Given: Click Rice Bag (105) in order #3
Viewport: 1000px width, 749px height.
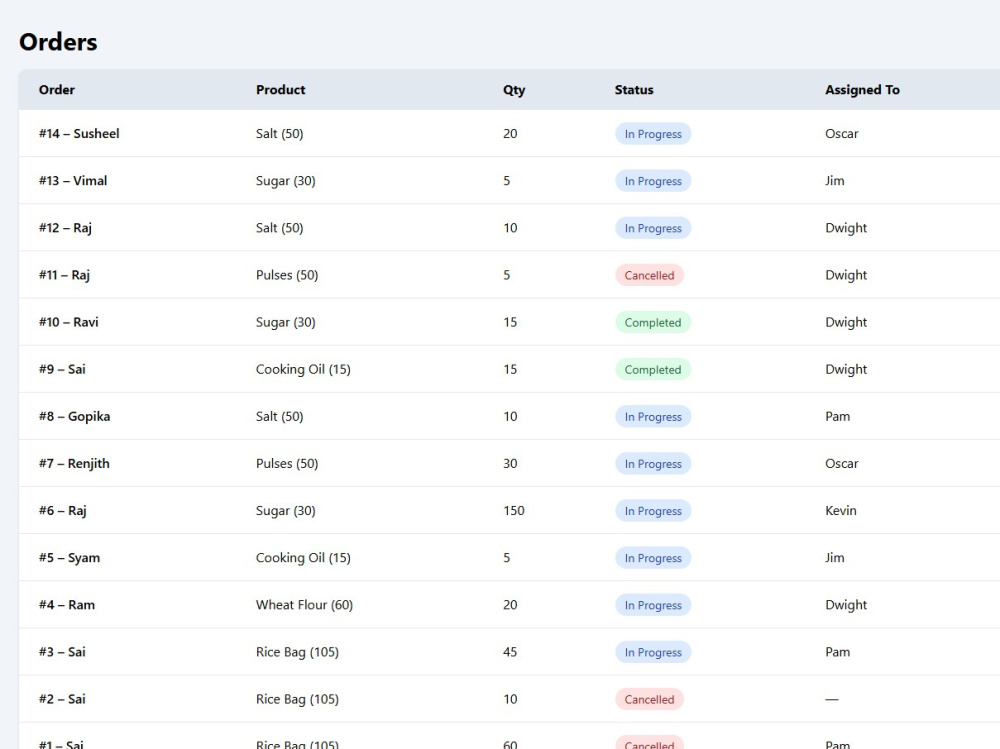Looking at the screenshot, I should 297,652.
